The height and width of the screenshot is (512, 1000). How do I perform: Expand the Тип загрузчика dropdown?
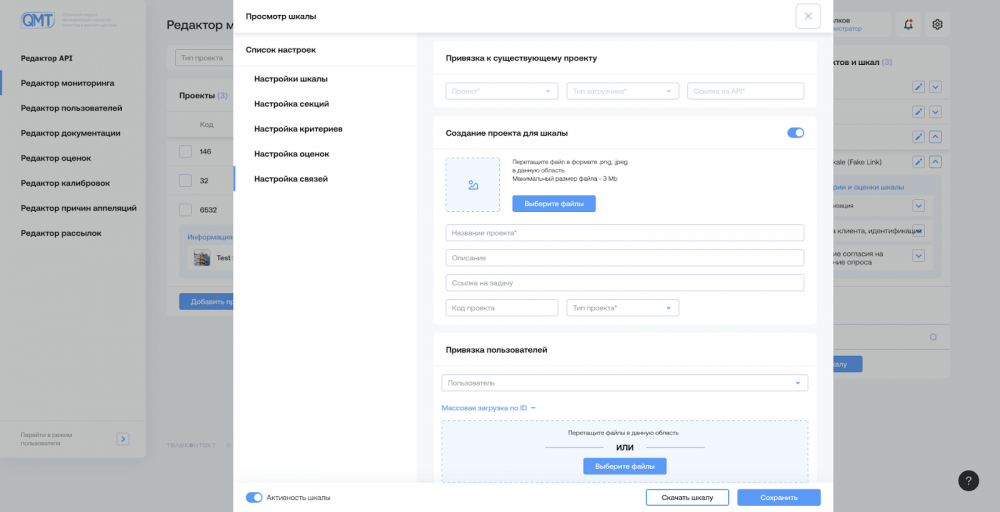click(622, 91)
